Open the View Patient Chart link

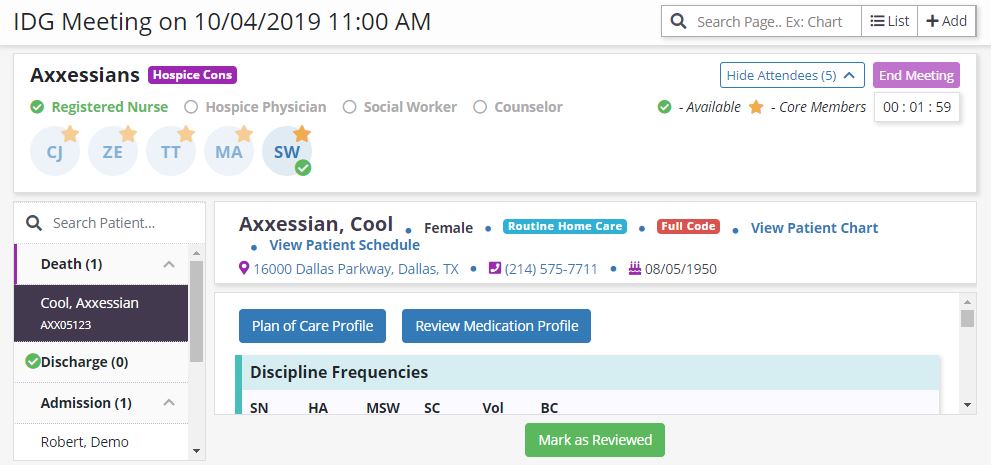pyautogui.click(x=814, y=228)
